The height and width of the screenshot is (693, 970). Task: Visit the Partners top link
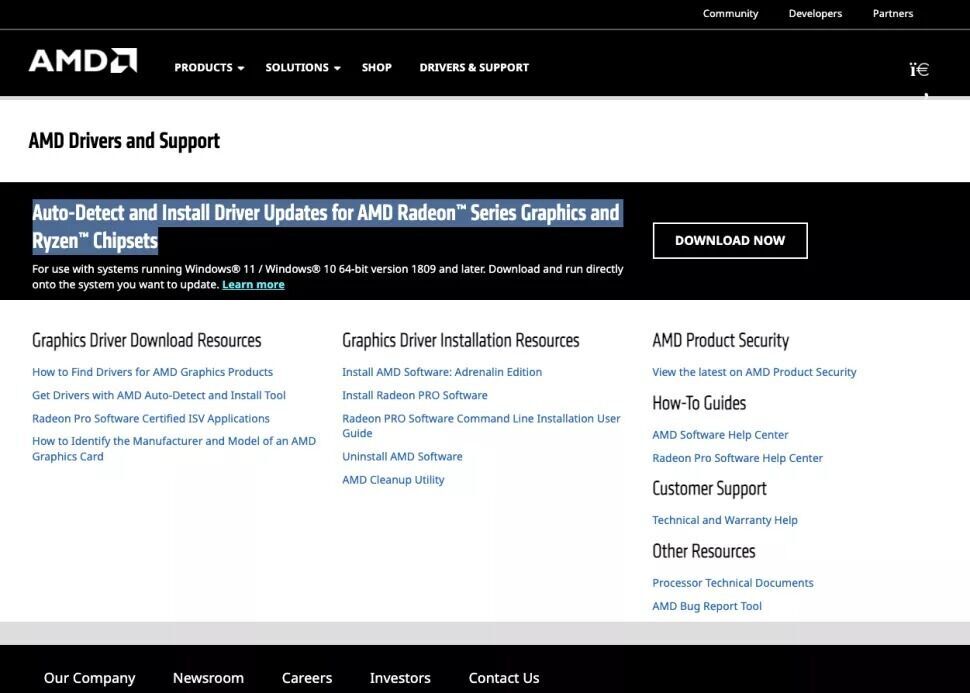[892, 14]
